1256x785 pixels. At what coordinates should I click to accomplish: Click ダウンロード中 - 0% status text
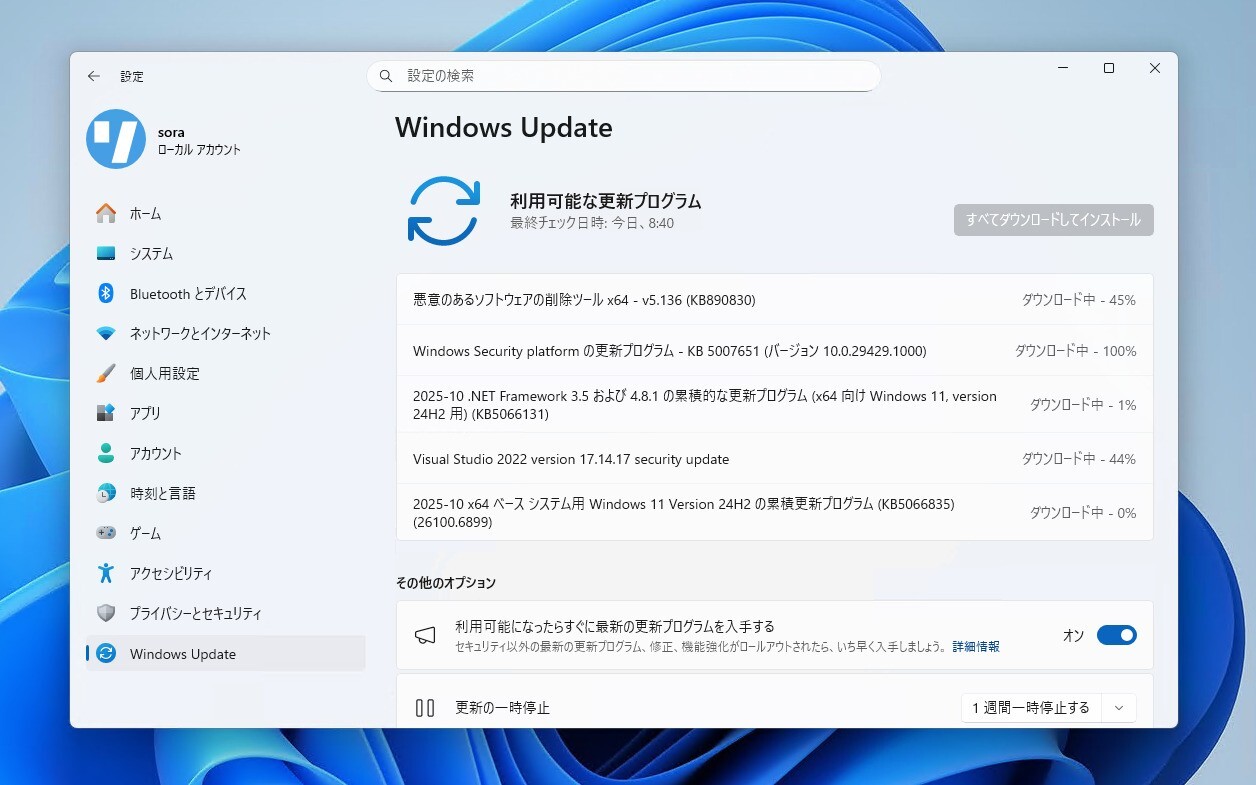tap(1083, 513)
